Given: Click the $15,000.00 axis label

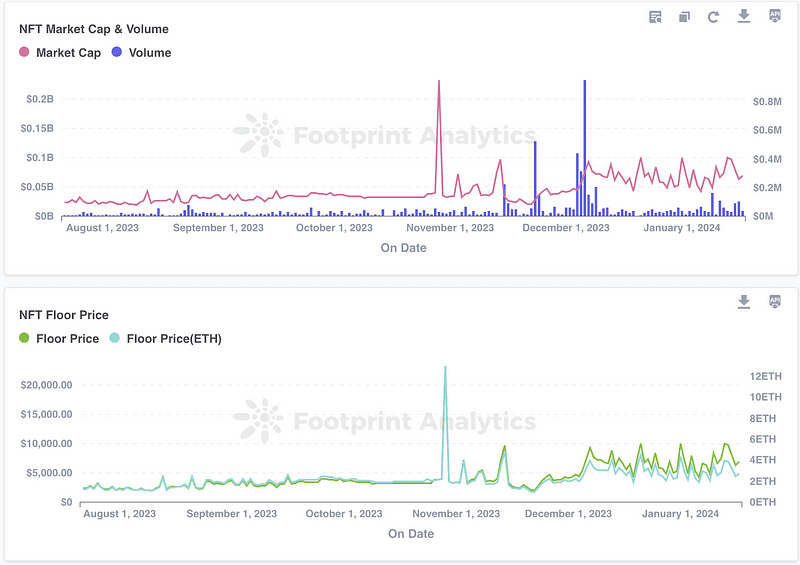Looking at the screenshot, I should click(46, 414).
